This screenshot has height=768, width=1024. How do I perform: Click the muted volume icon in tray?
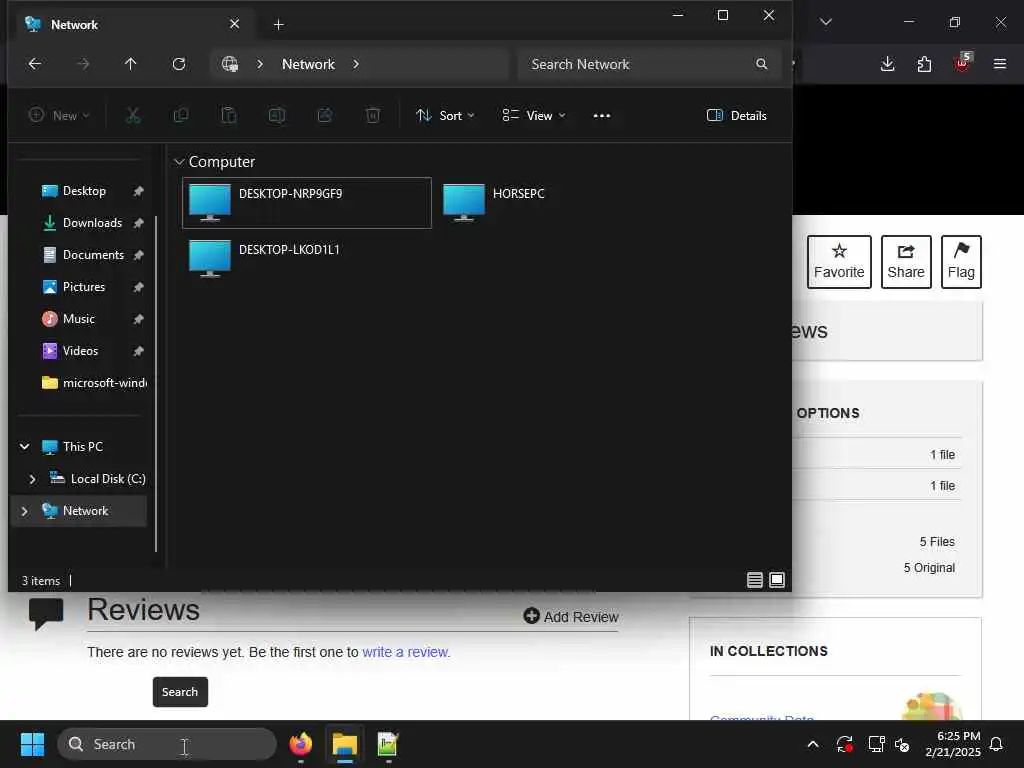pos(902,744)
